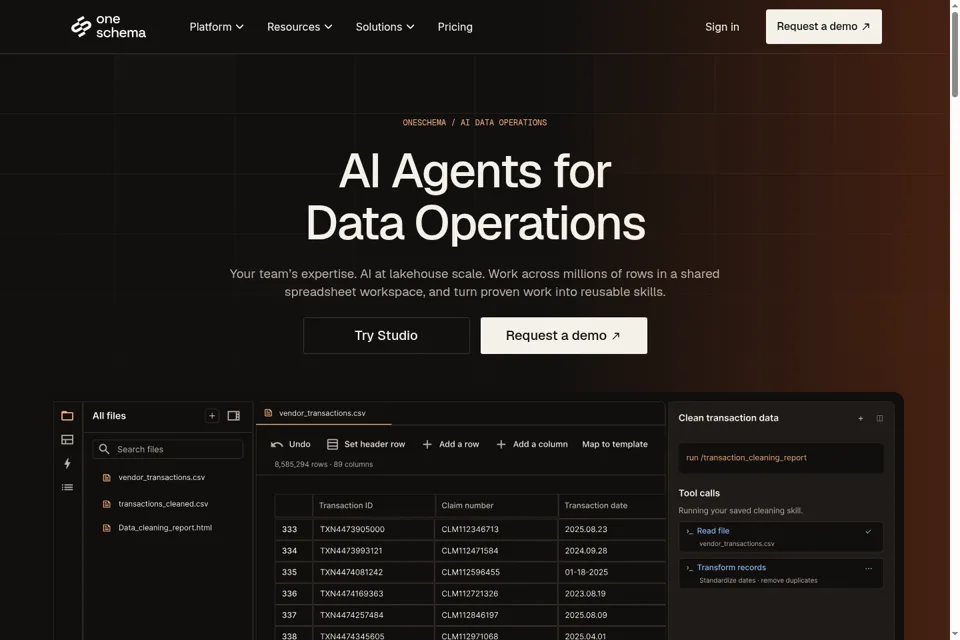Screen dimensions: 960x640
Task: Click the ellipsis on Transform records
Action: pyautogui.click(x=868, y=568)
